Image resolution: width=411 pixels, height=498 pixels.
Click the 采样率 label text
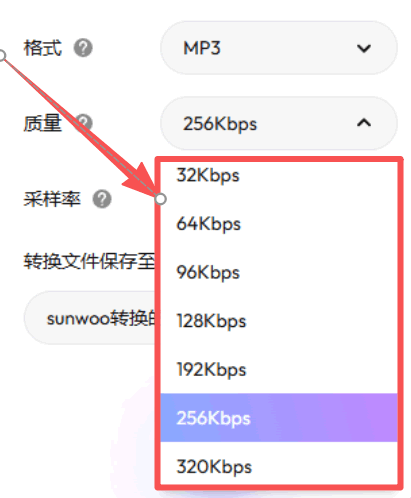[52, 199]
